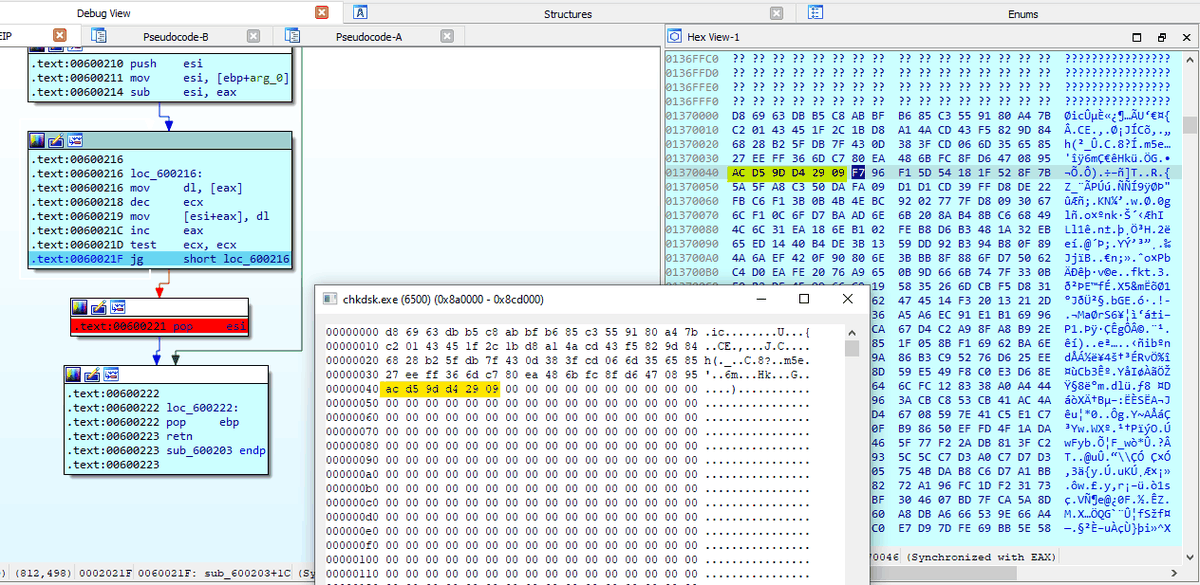
Task: Click Hex View-1 title icon
Action: (674, 36)
